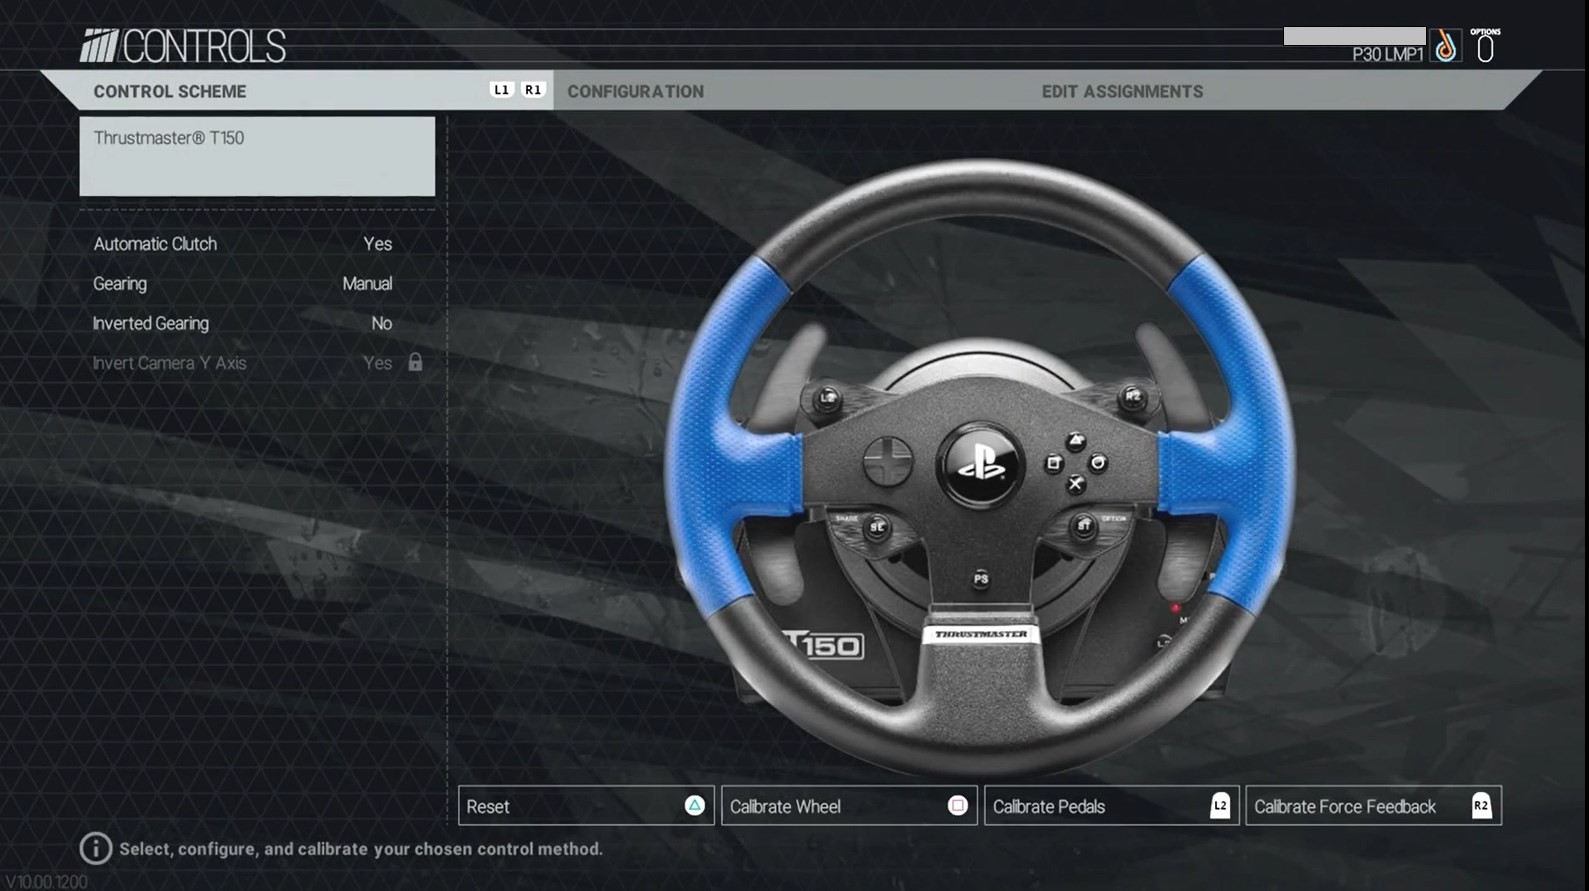Click the Project CARS logo beside CONTROLS
This screenshot has height=891, width=1589.
click(x=99, y=46)
